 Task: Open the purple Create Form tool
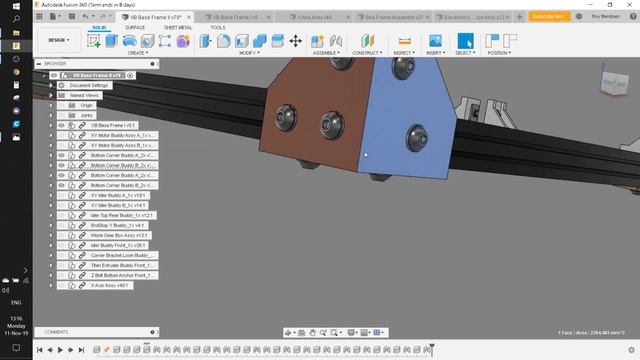[183, 41]
